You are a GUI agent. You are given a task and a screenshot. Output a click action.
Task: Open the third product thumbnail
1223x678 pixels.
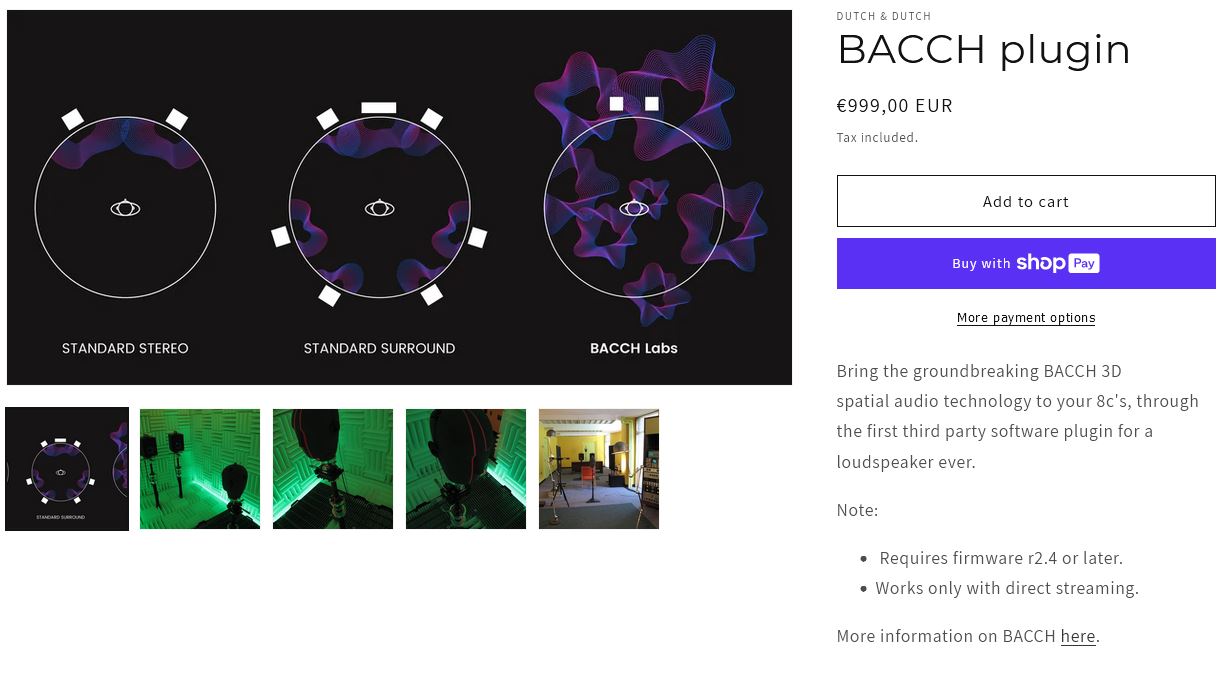(333, 469)
